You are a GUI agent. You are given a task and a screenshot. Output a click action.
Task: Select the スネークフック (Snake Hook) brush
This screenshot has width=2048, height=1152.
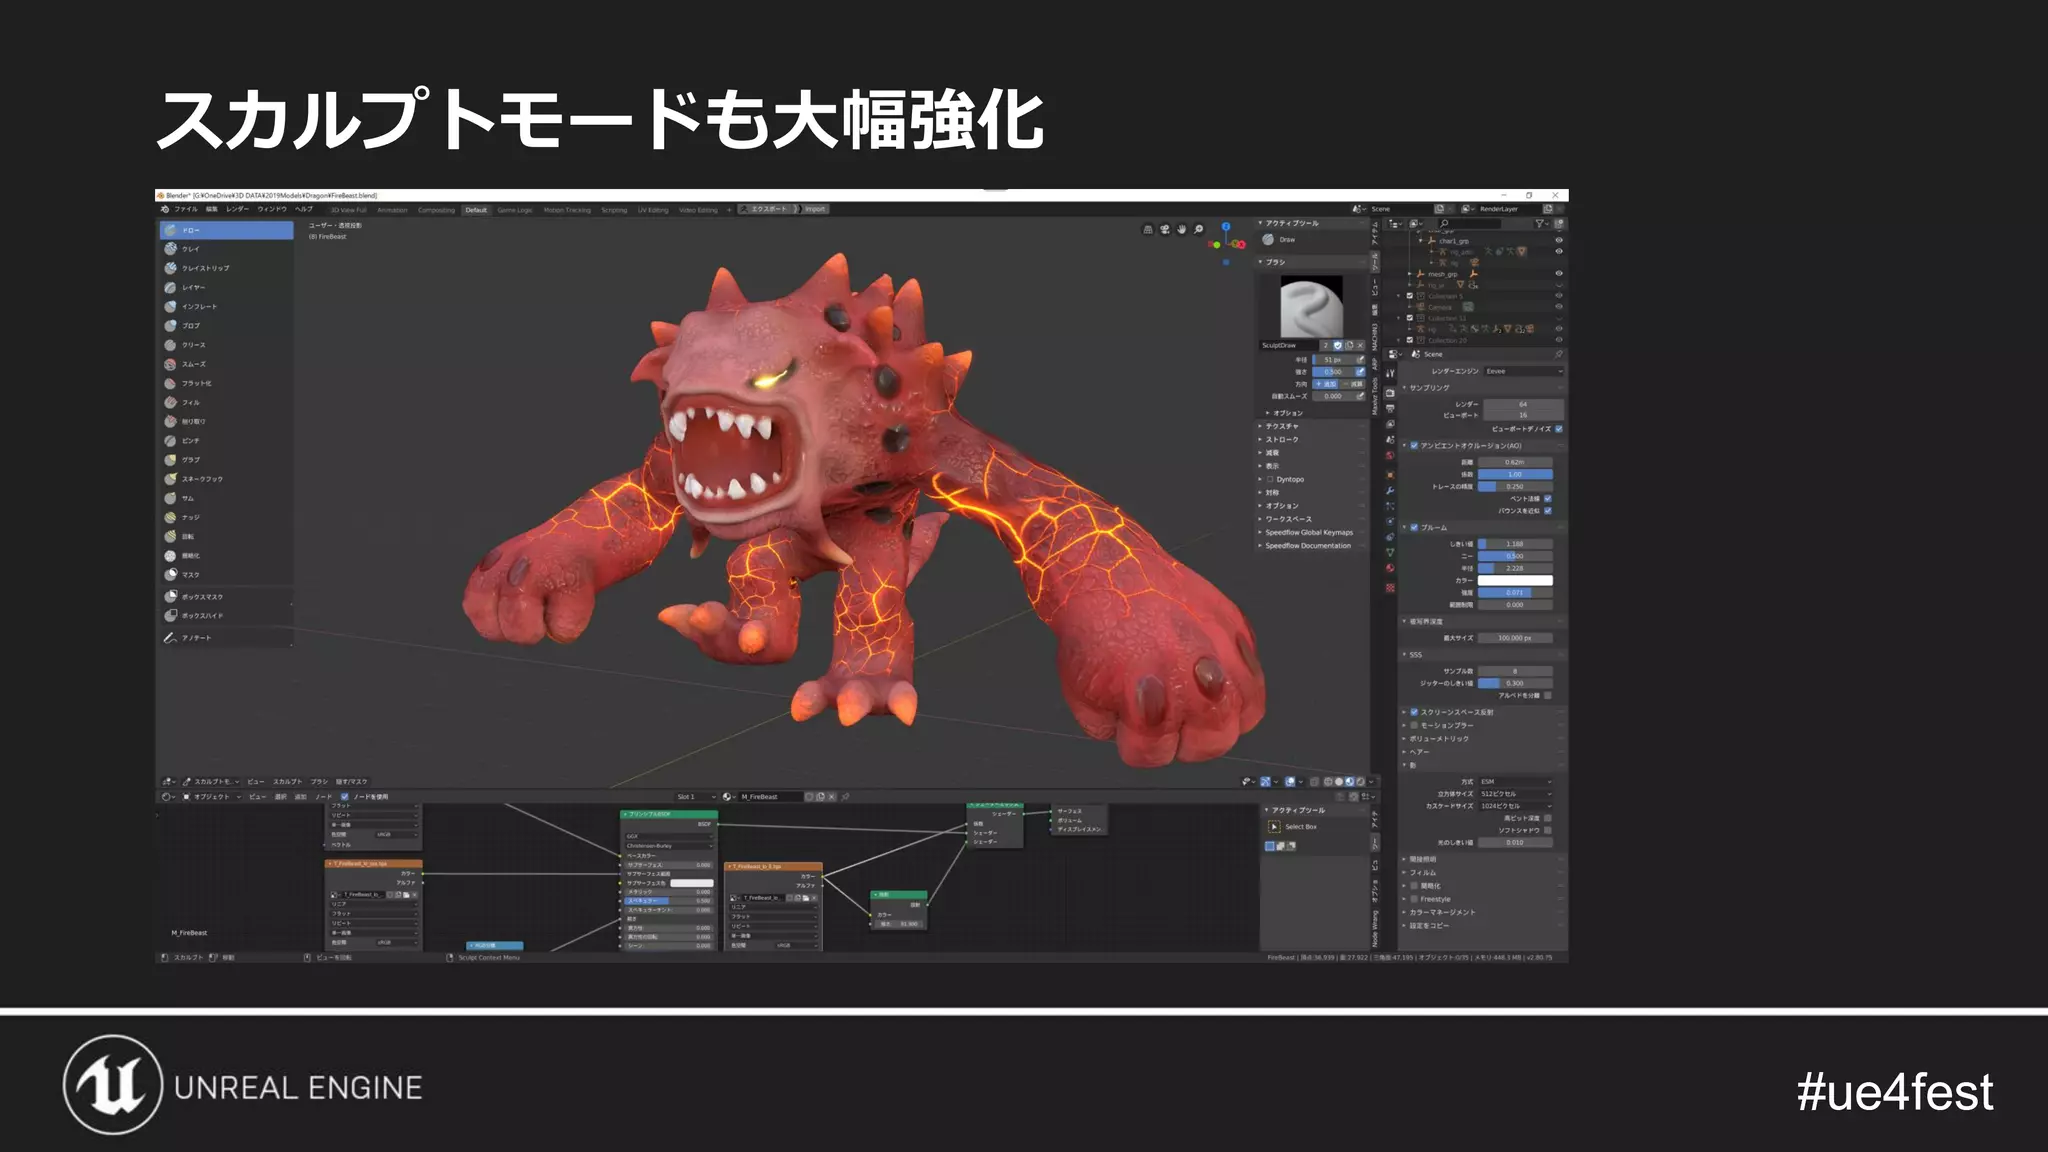tap(226, 479)
